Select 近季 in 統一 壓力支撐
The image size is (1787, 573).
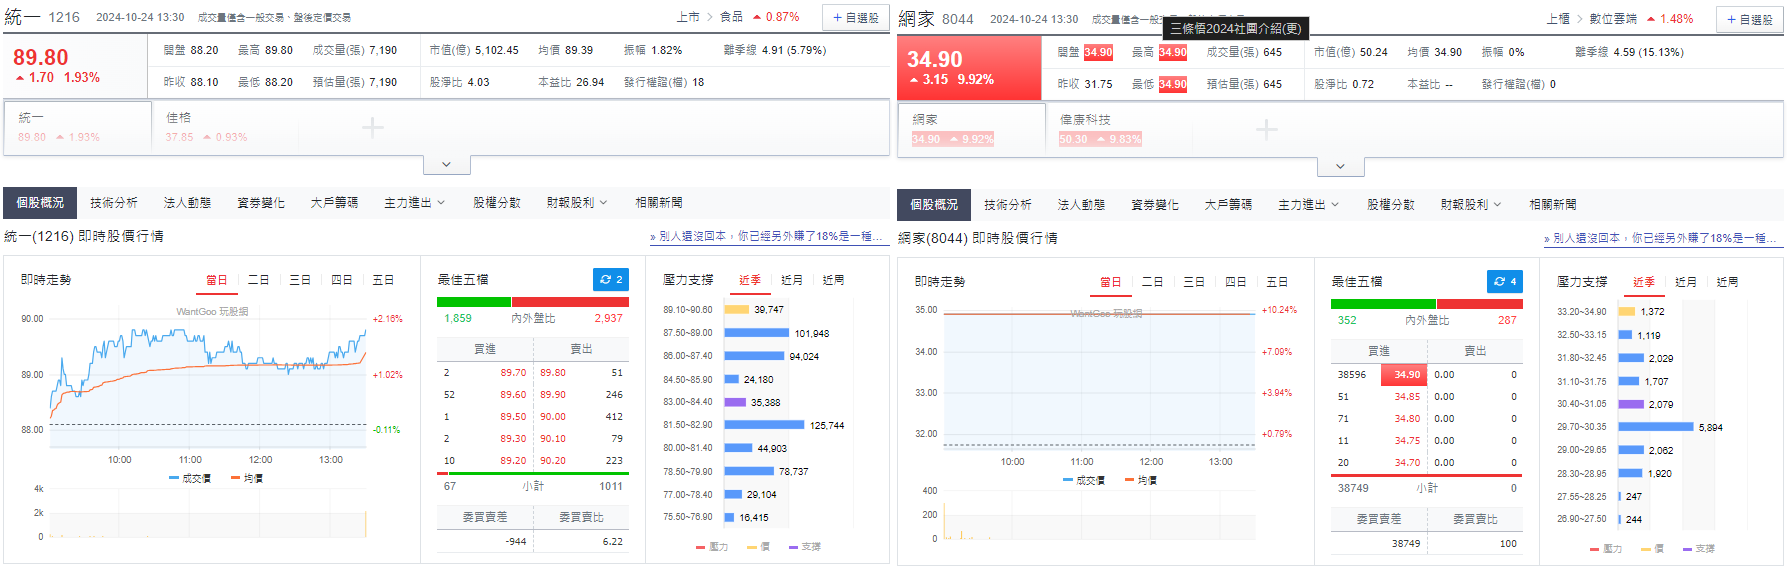750,280
